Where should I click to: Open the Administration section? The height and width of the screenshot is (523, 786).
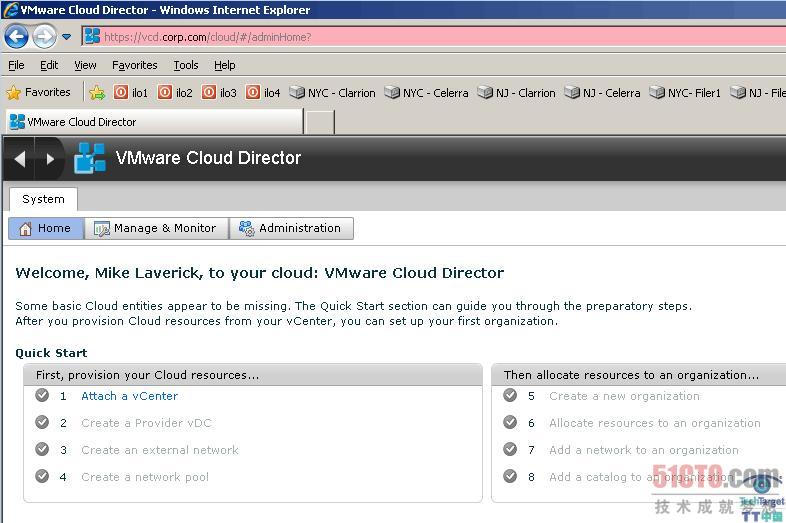(291, 228)
